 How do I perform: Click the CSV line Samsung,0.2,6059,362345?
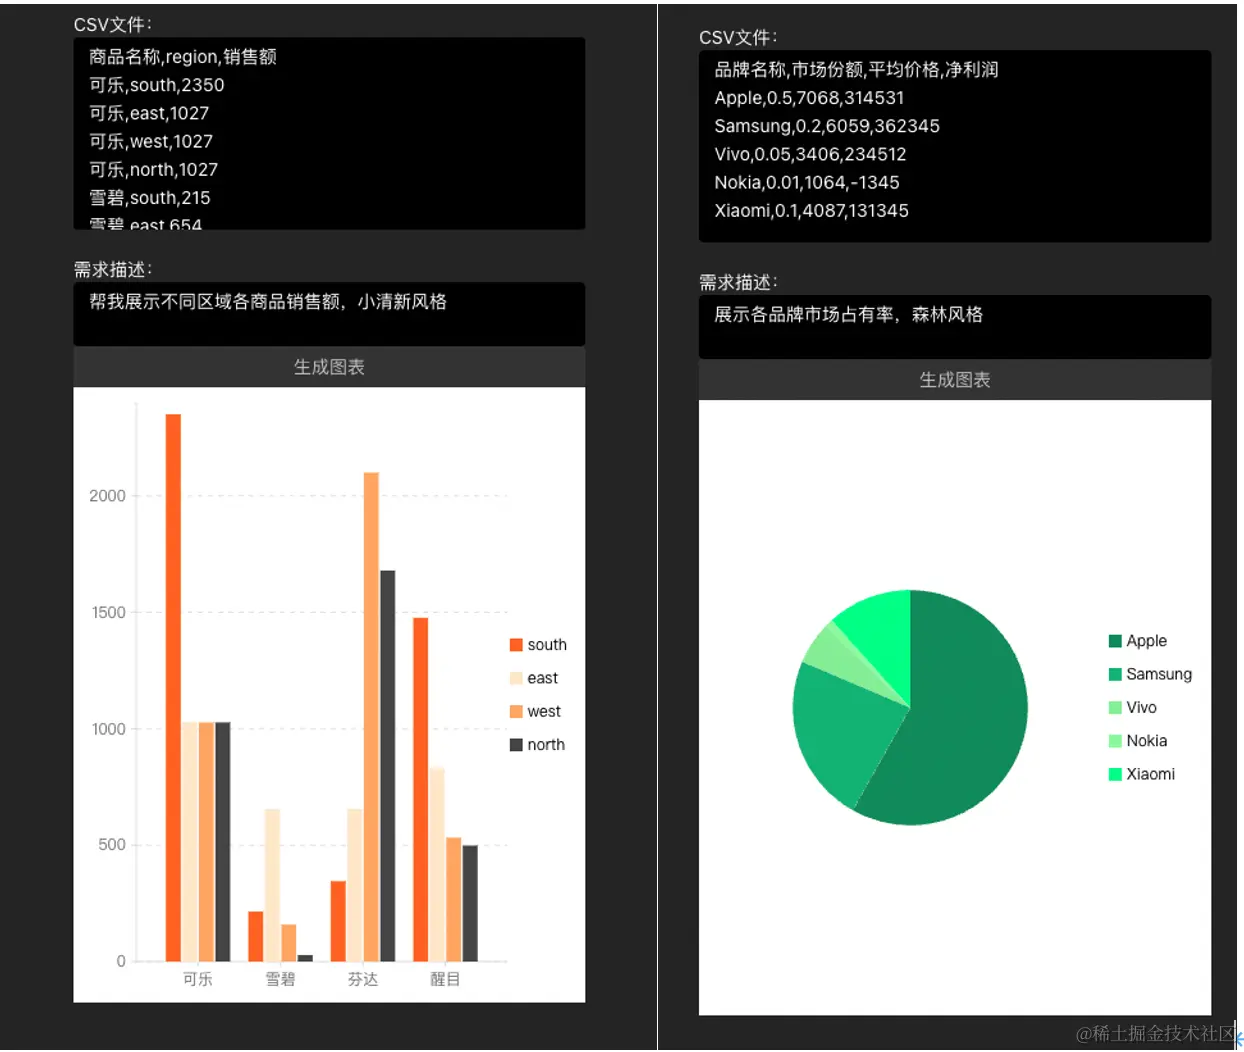coord(827,126)
